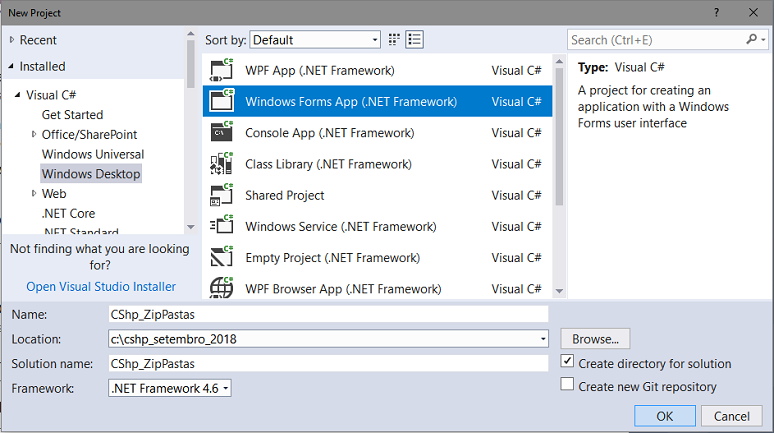
Task: Select Installed label in left pane
Action: point(42,66)
